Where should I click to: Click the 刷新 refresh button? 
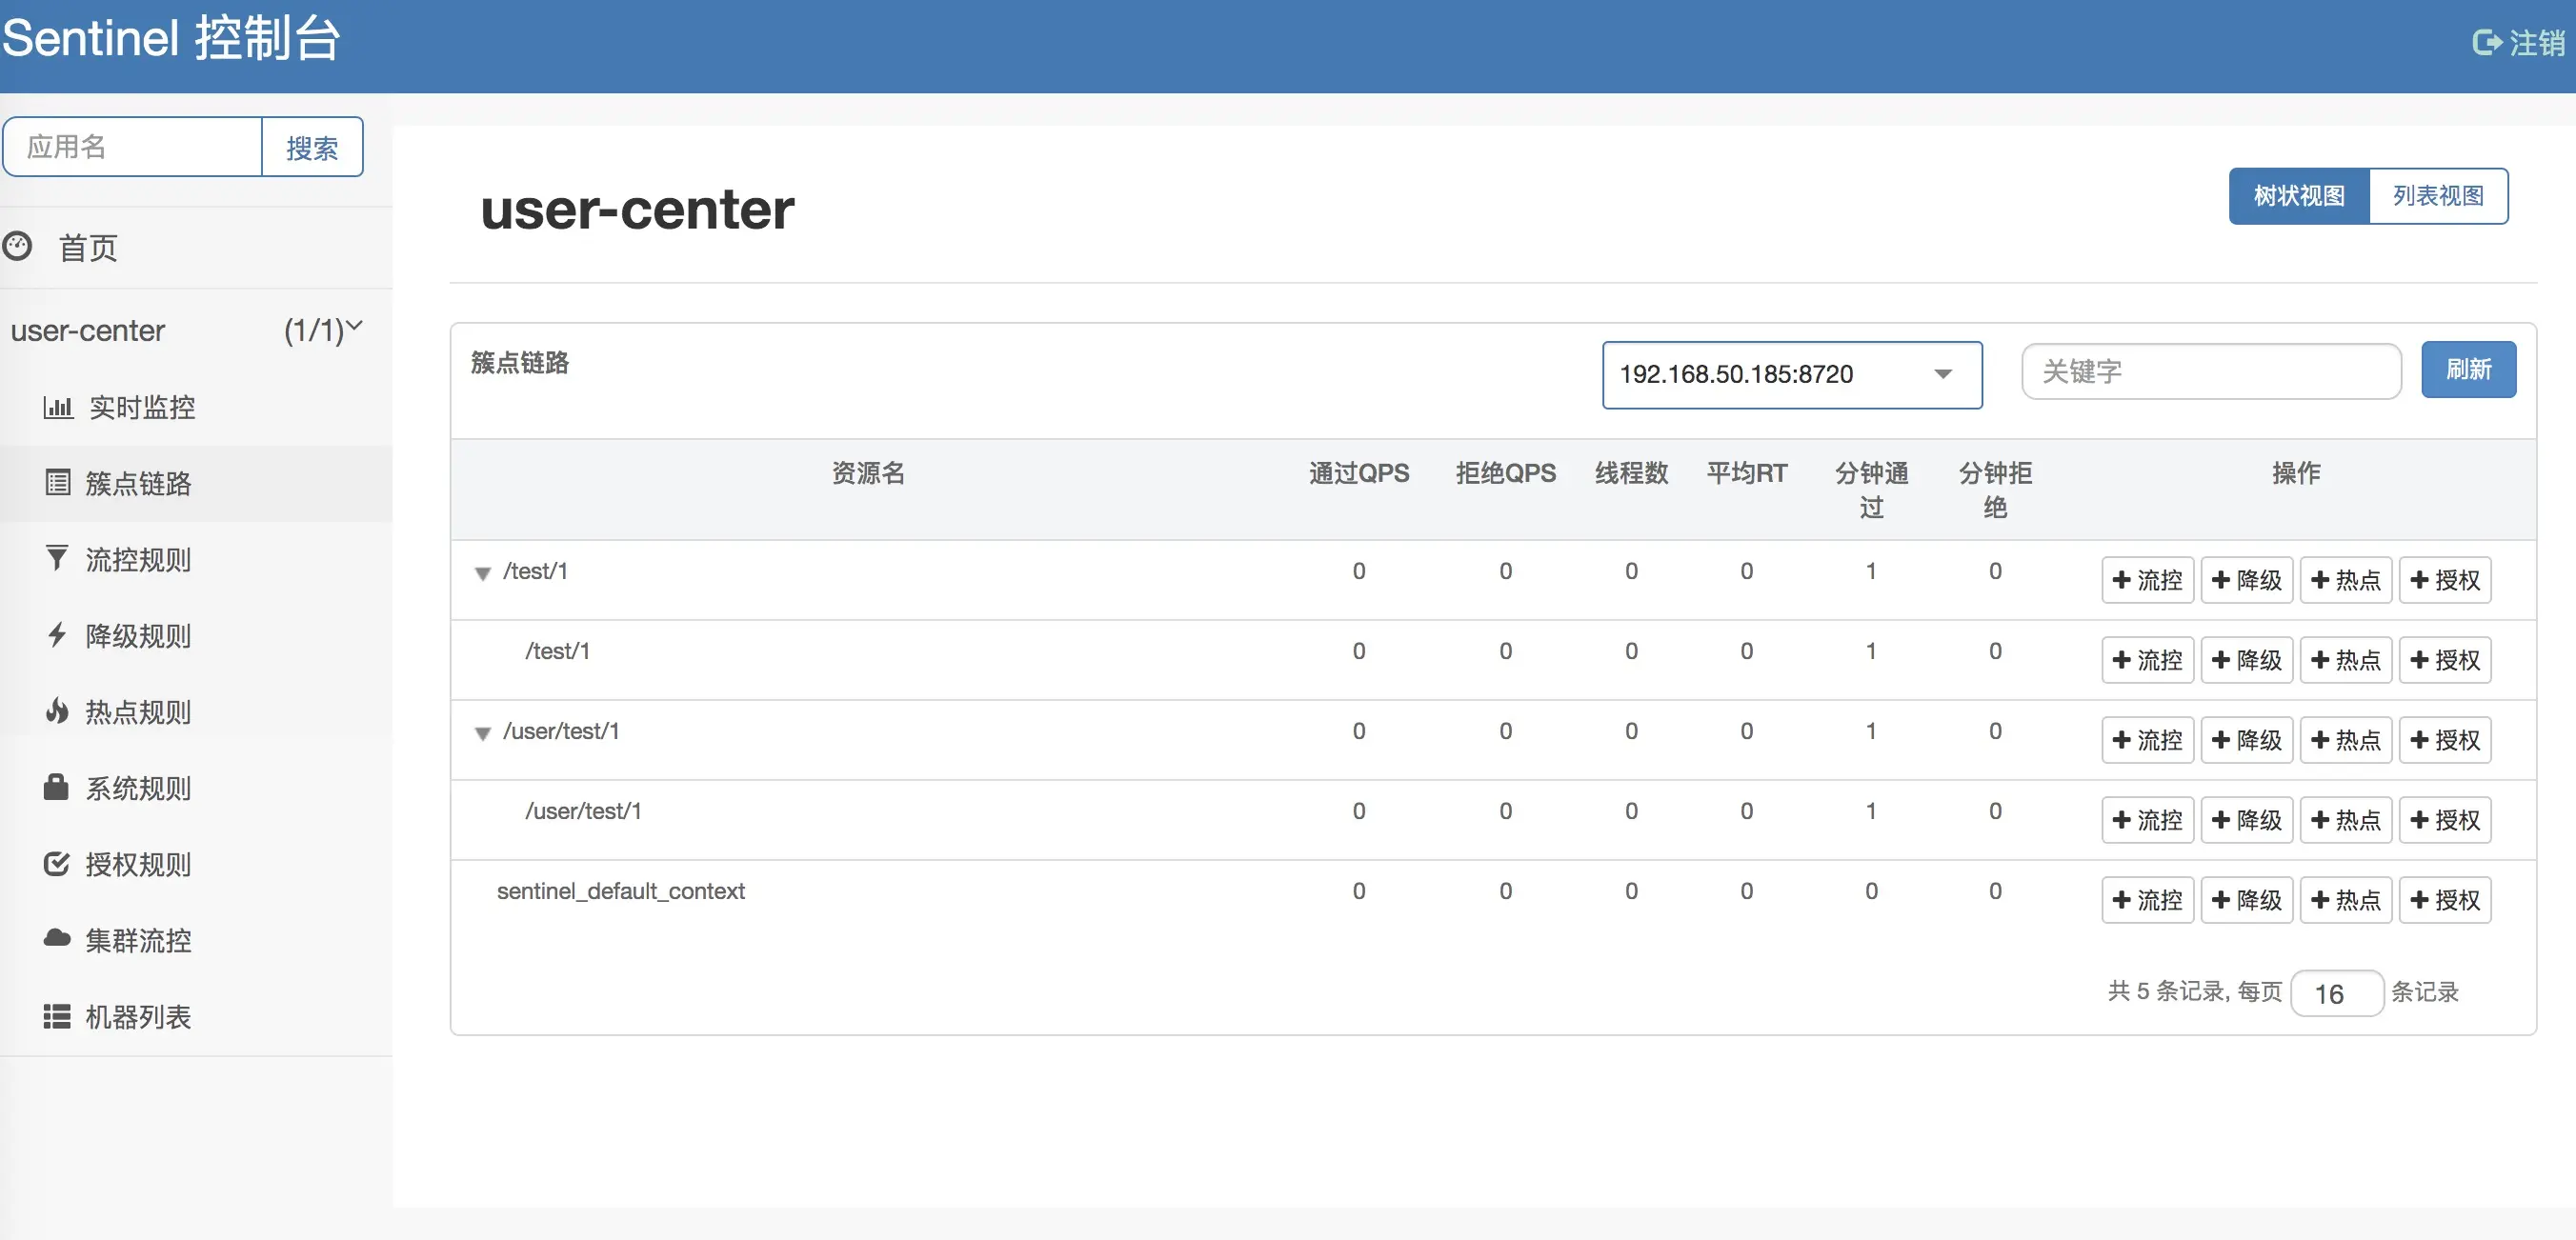[2467, 370]
